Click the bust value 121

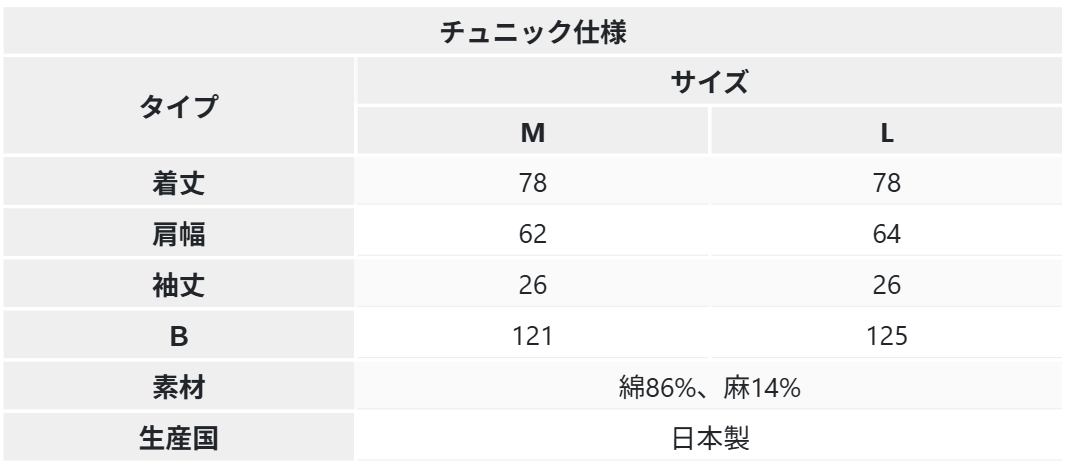coord(532,335)
